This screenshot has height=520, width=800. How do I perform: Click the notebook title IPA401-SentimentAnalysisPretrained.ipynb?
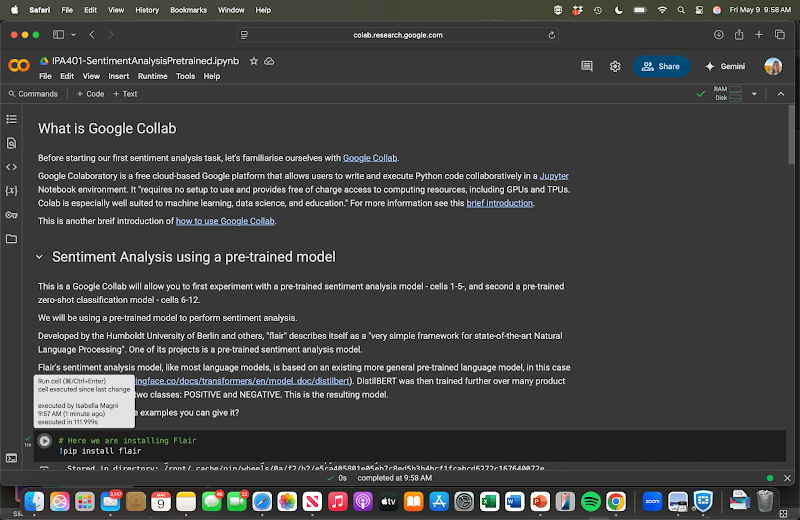coord(145,61)
